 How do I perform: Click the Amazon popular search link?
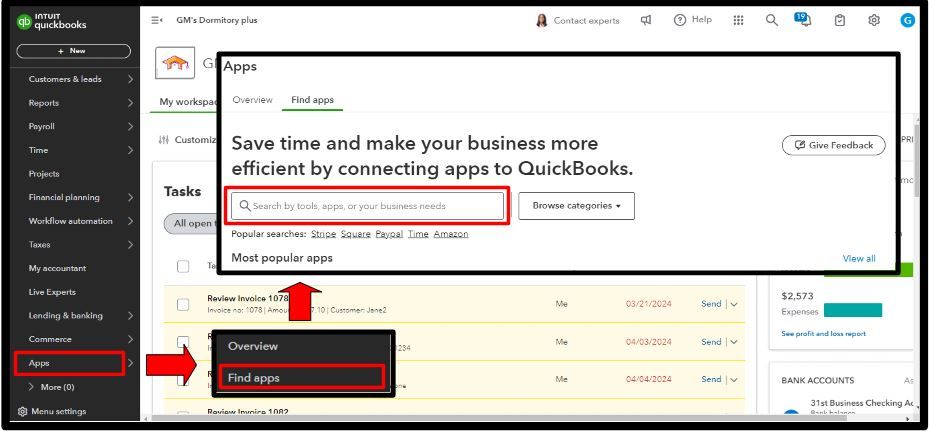pos(451,234)
